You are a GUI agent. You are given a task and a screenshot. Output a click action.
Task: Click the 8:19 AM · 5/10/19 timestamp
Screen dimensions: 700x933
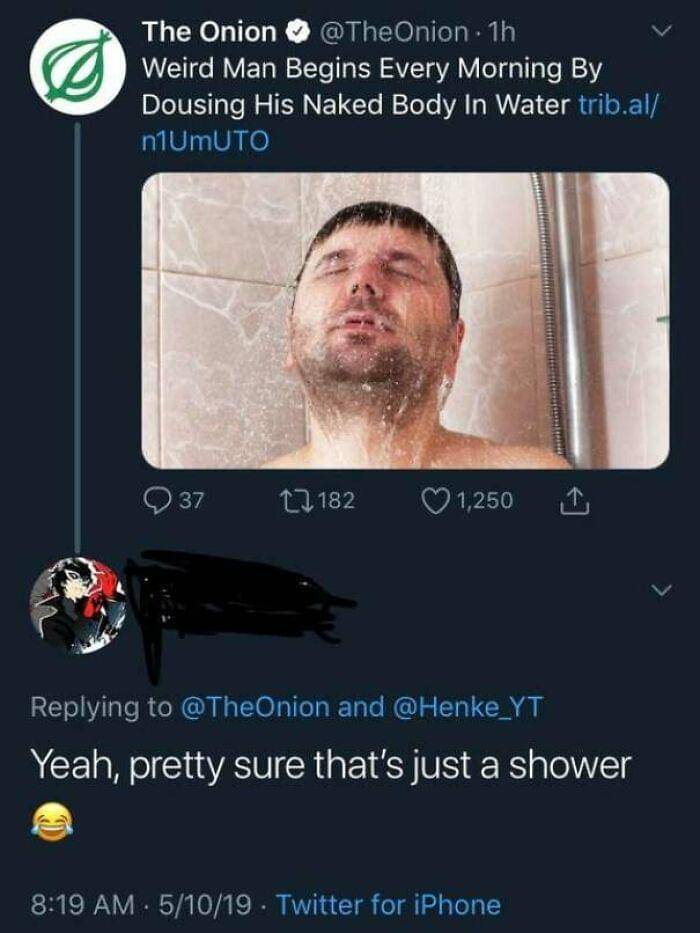coord(140,905)
